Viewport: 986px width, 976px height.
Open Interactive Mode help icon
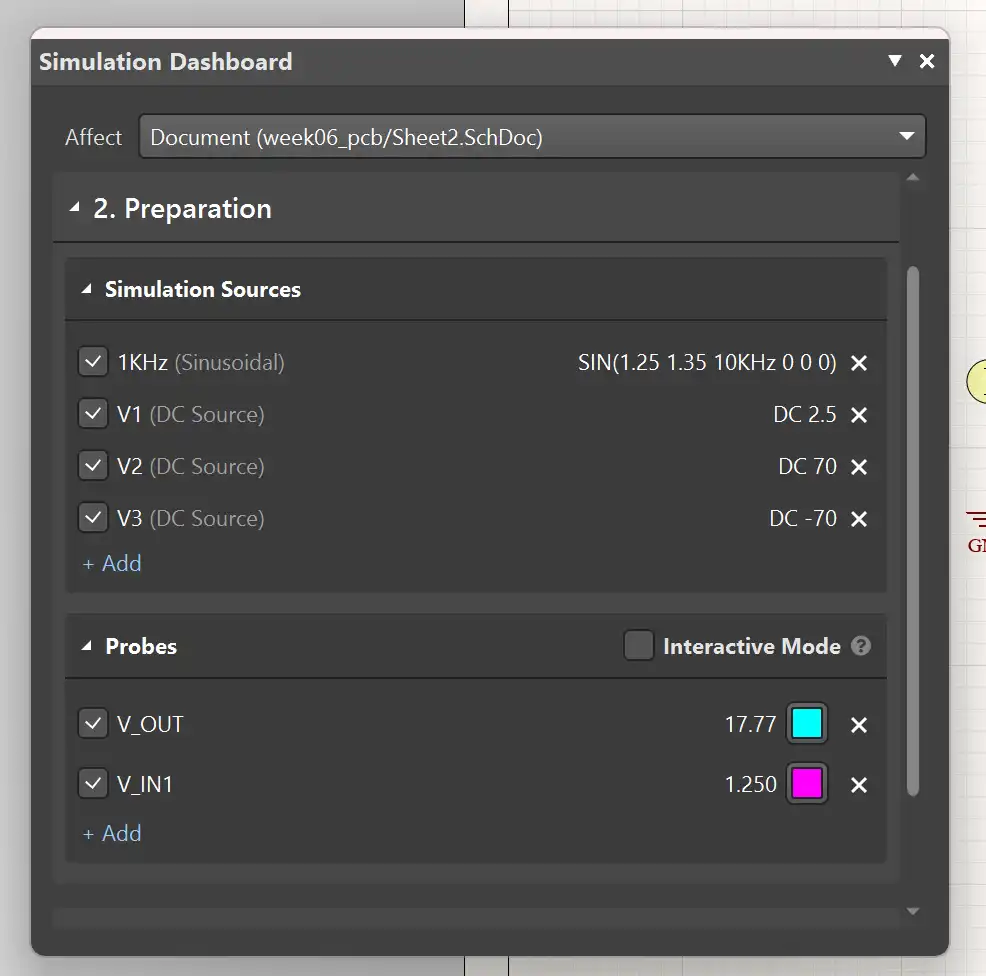pyautogui.click(x=860, y=646)
